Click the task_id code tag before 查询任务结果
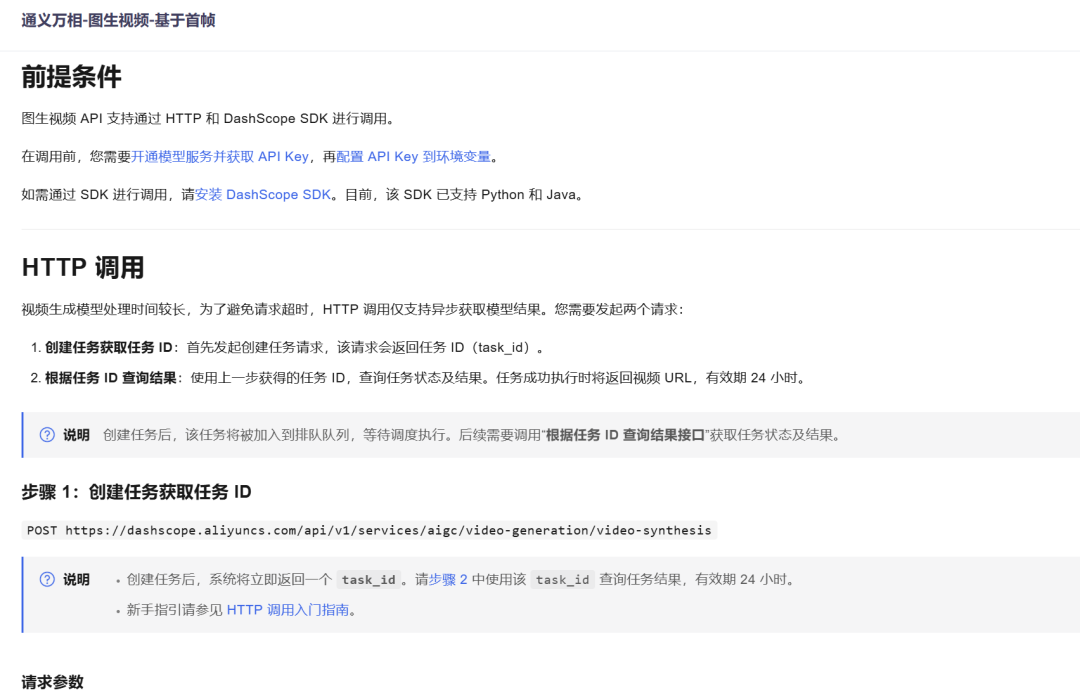This screenshot has width=1080, height=700. 563,579
